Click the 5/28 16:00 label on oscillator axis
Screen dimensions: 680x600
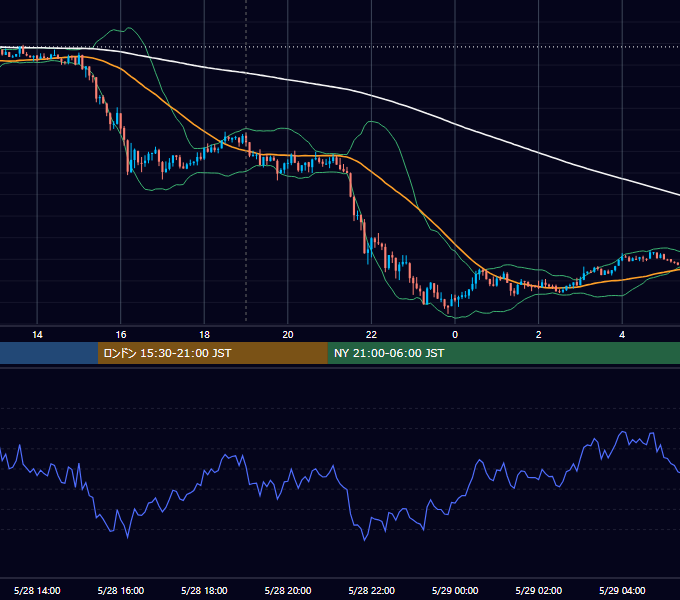[121, 590]
